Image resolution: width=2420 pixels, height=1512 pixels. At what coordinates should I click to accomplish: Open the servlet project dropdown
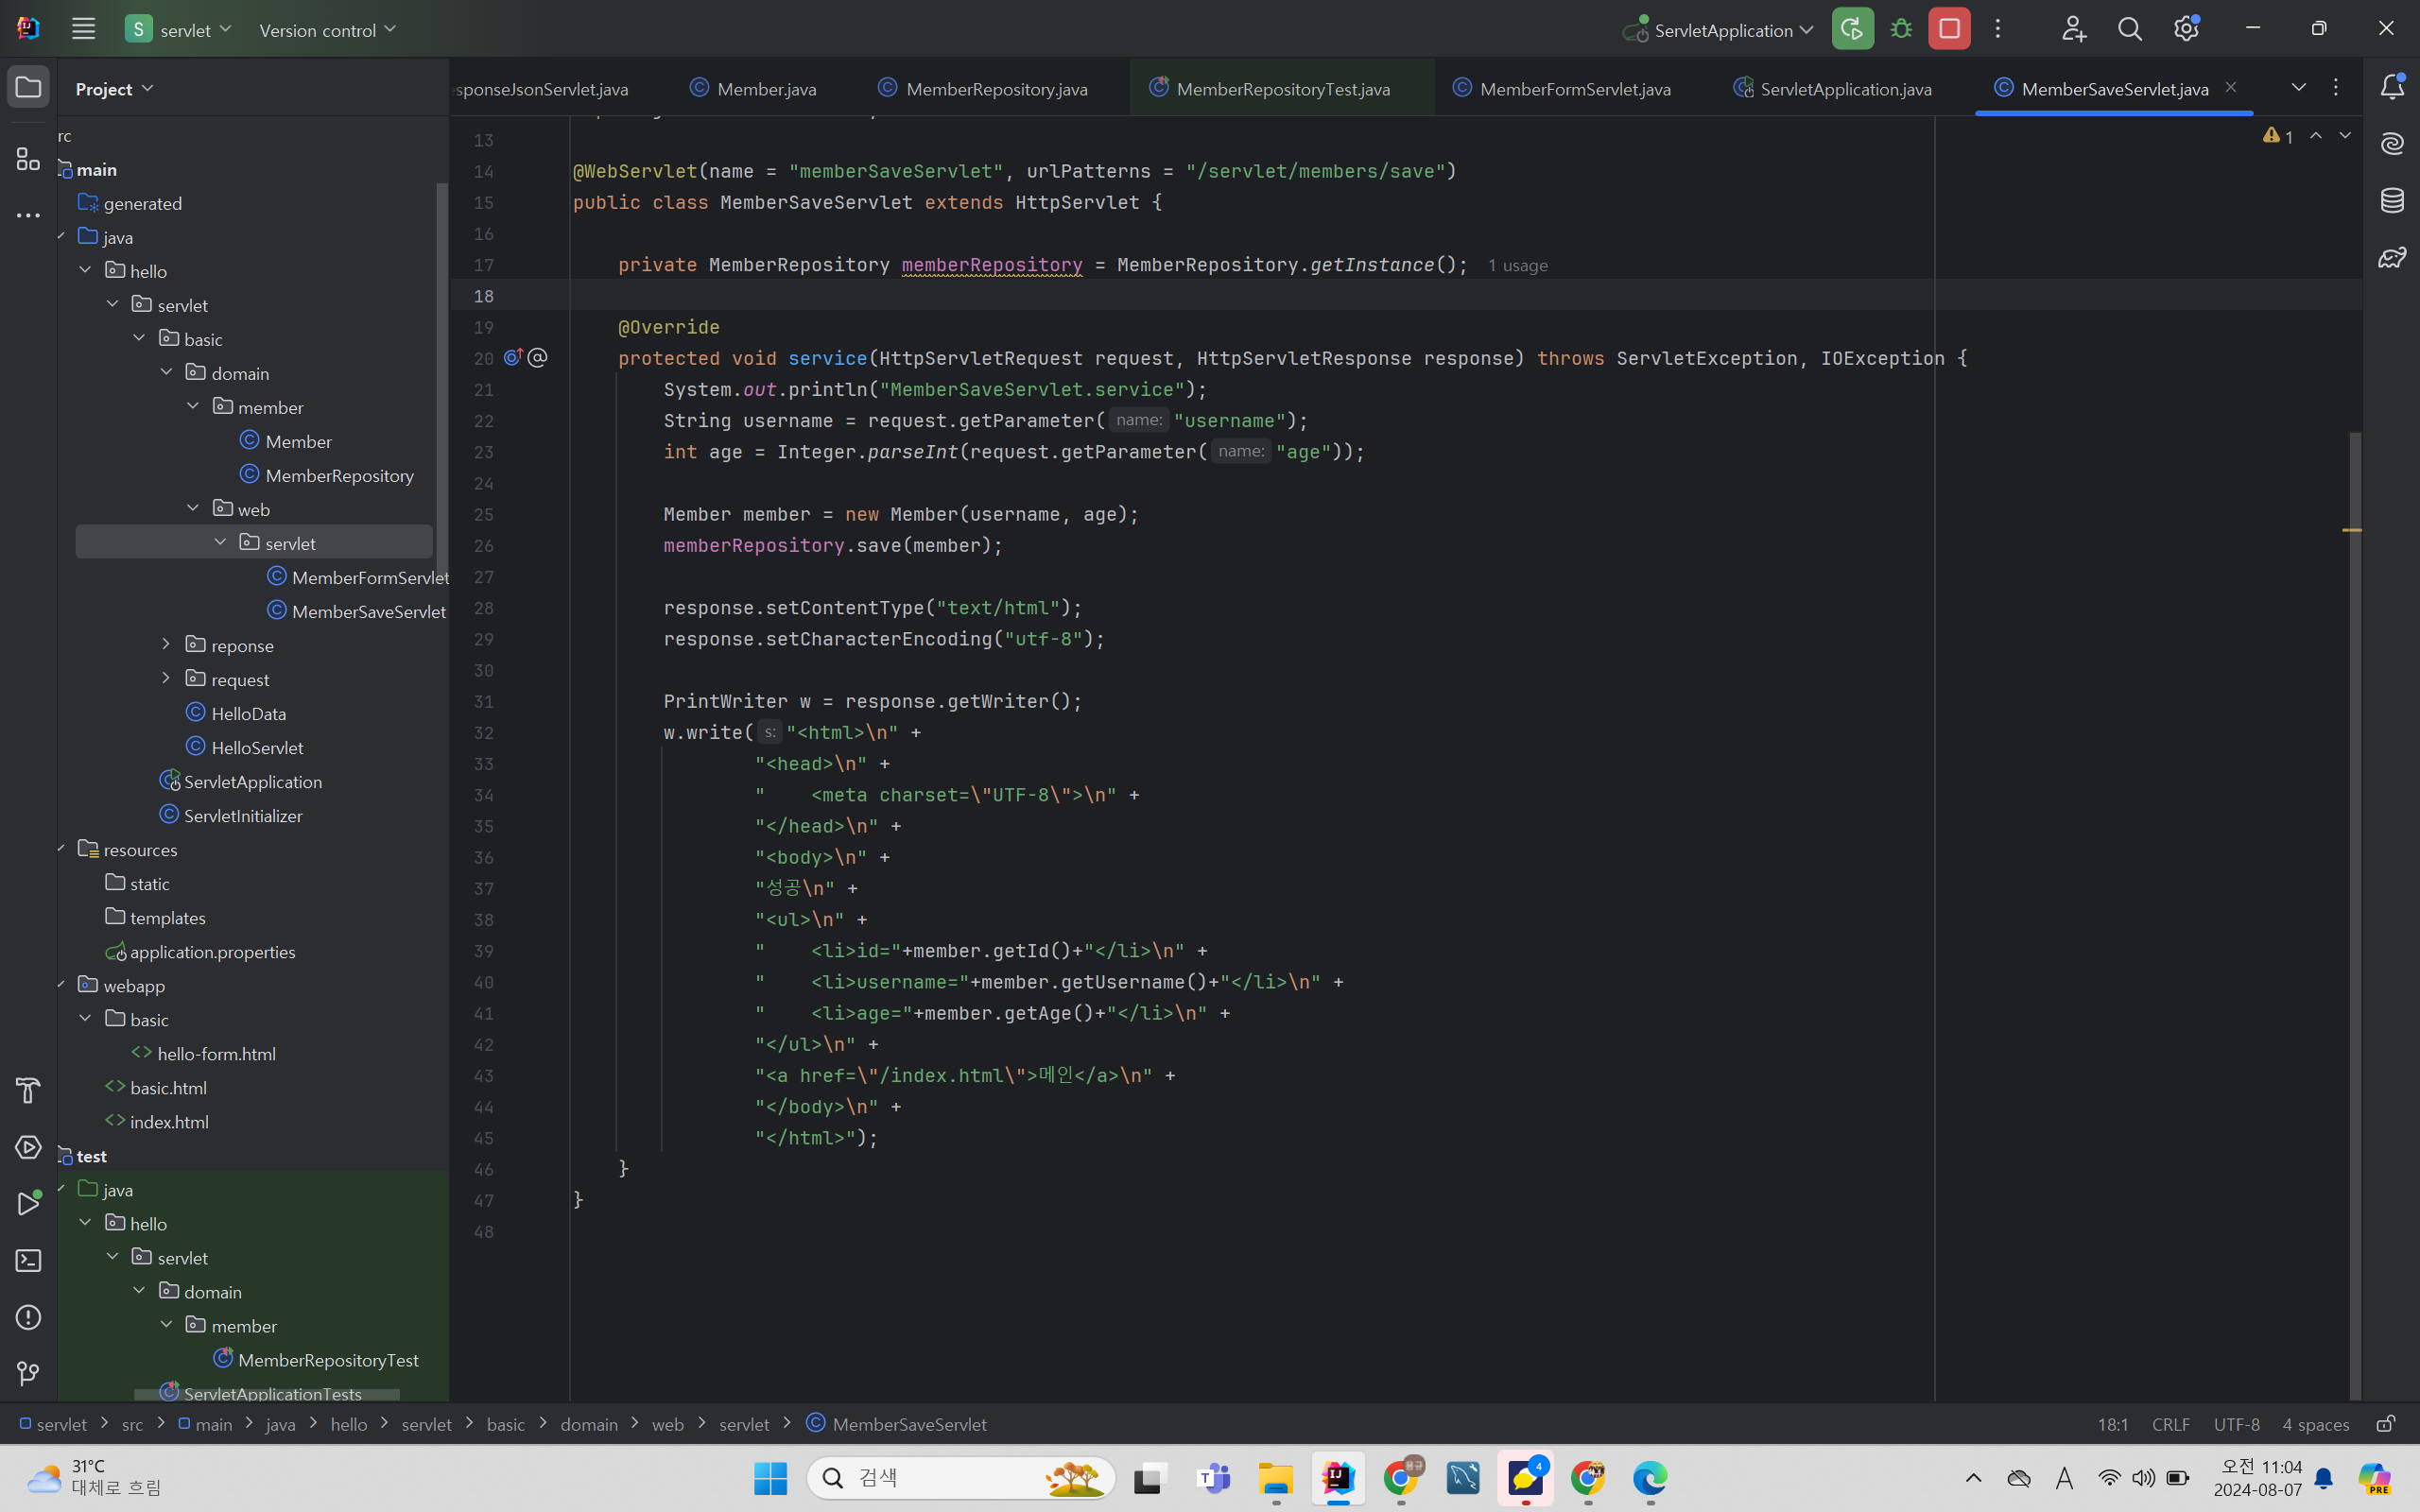coord(179,29)
